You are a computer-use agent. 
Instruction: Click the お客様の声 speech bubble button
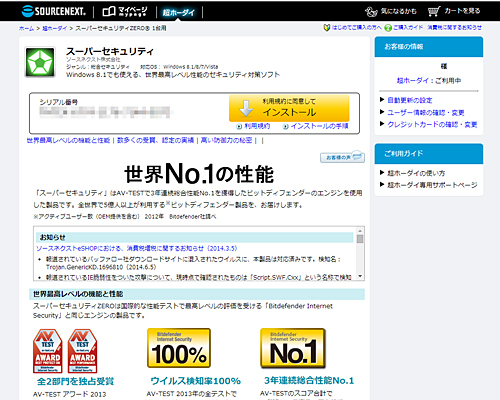pos(342,157)
